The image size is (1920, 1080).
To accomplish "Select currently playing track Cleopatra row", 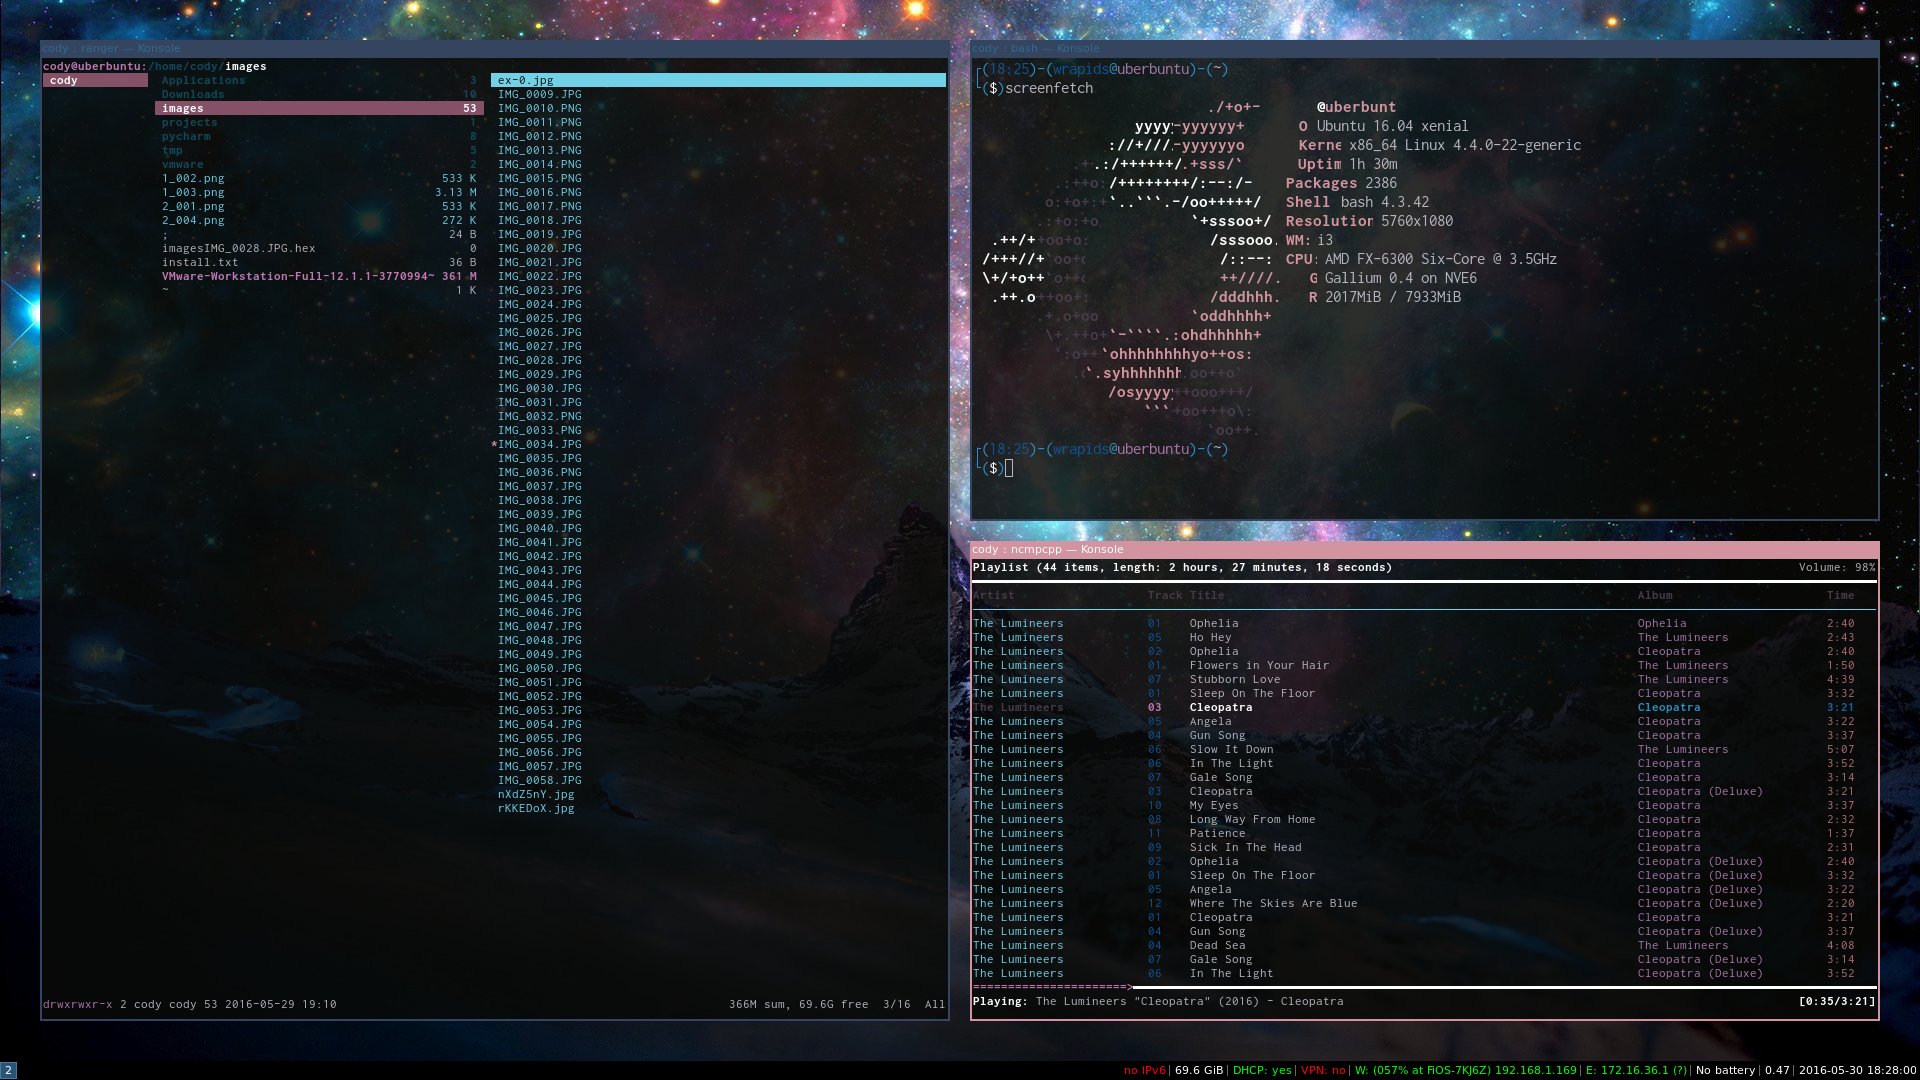I will [x=1220, y=707].
